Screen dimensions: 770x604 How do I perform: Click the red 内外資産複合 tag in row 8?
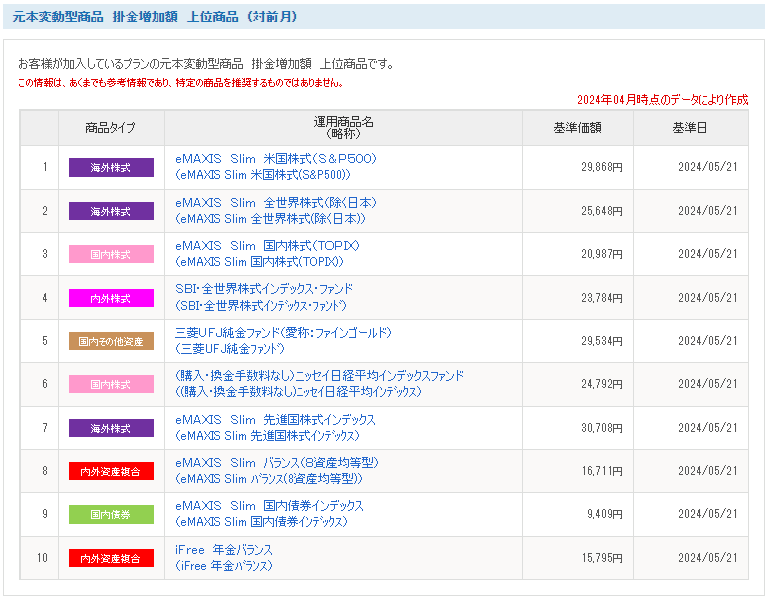[111, 471]
